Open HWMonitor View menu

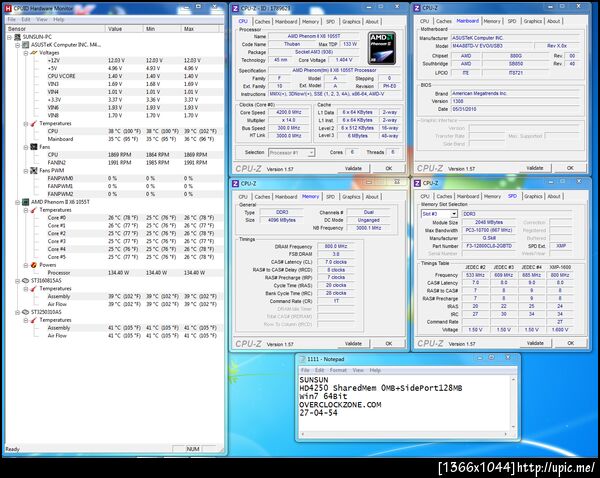[x=42, y=19]
